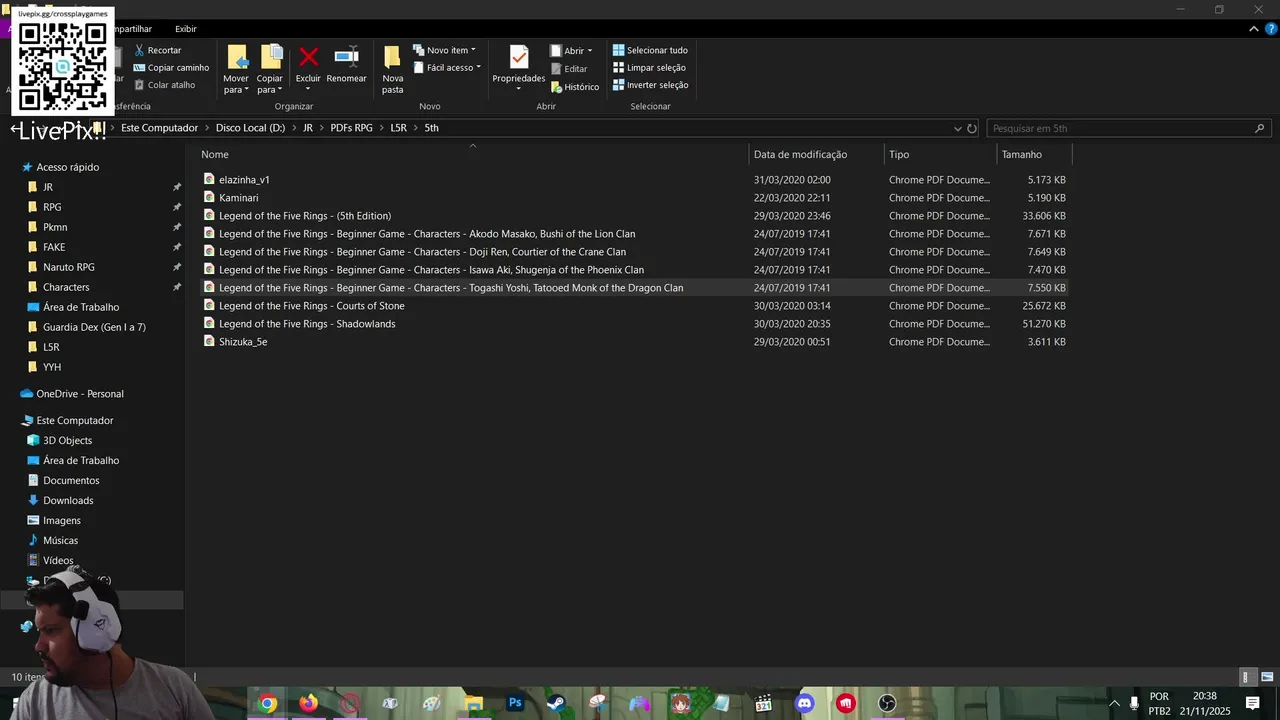Switch to details view toggle

tap(1246, 677)
